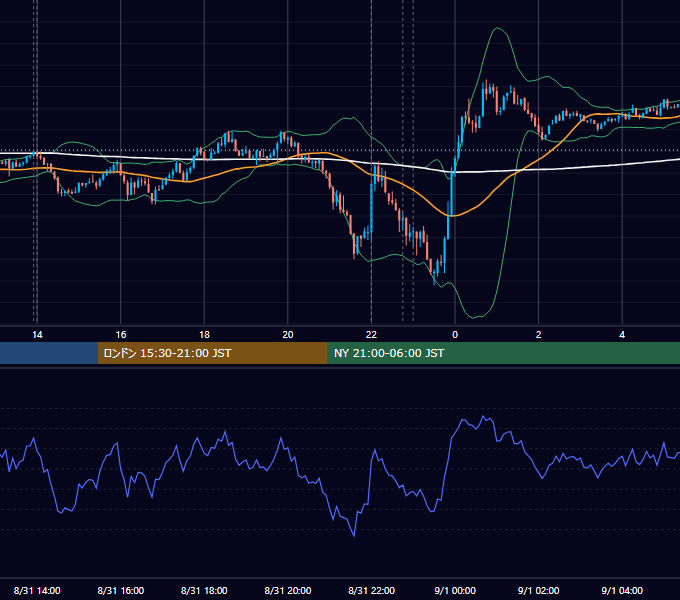Click the 2 hour label on time axis
The width and height of the screenshot is (680, 600).
pos(539,334)
